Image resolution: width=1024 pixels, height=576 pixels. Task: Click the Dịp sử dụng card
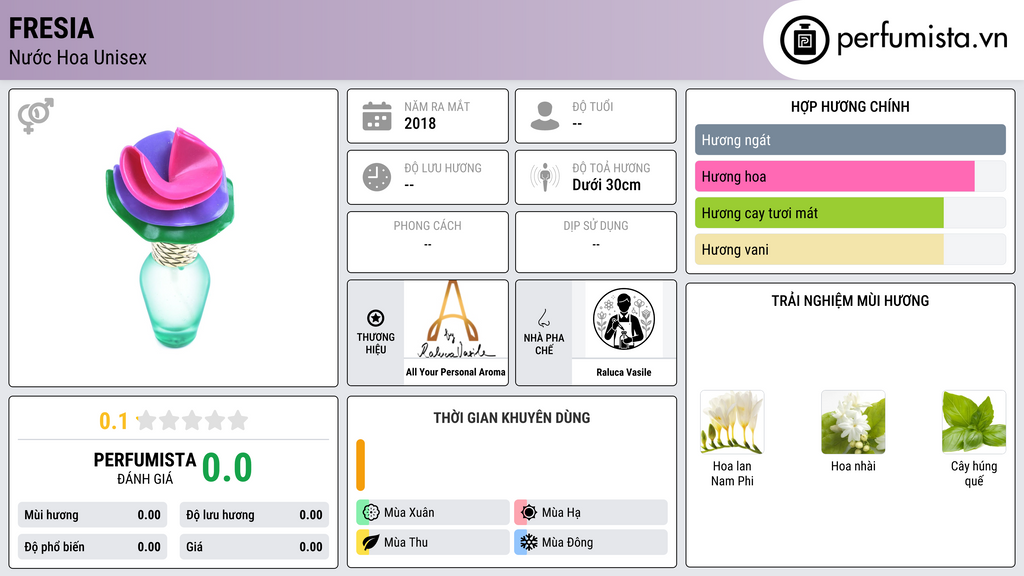point(596,242)
